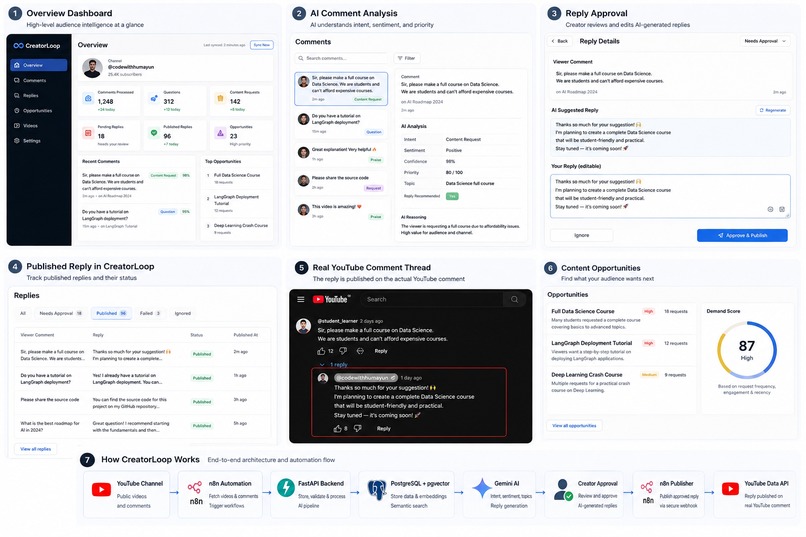Select the 'This video is amazing!' comment
Screen dimensions: 806x537
341,211
